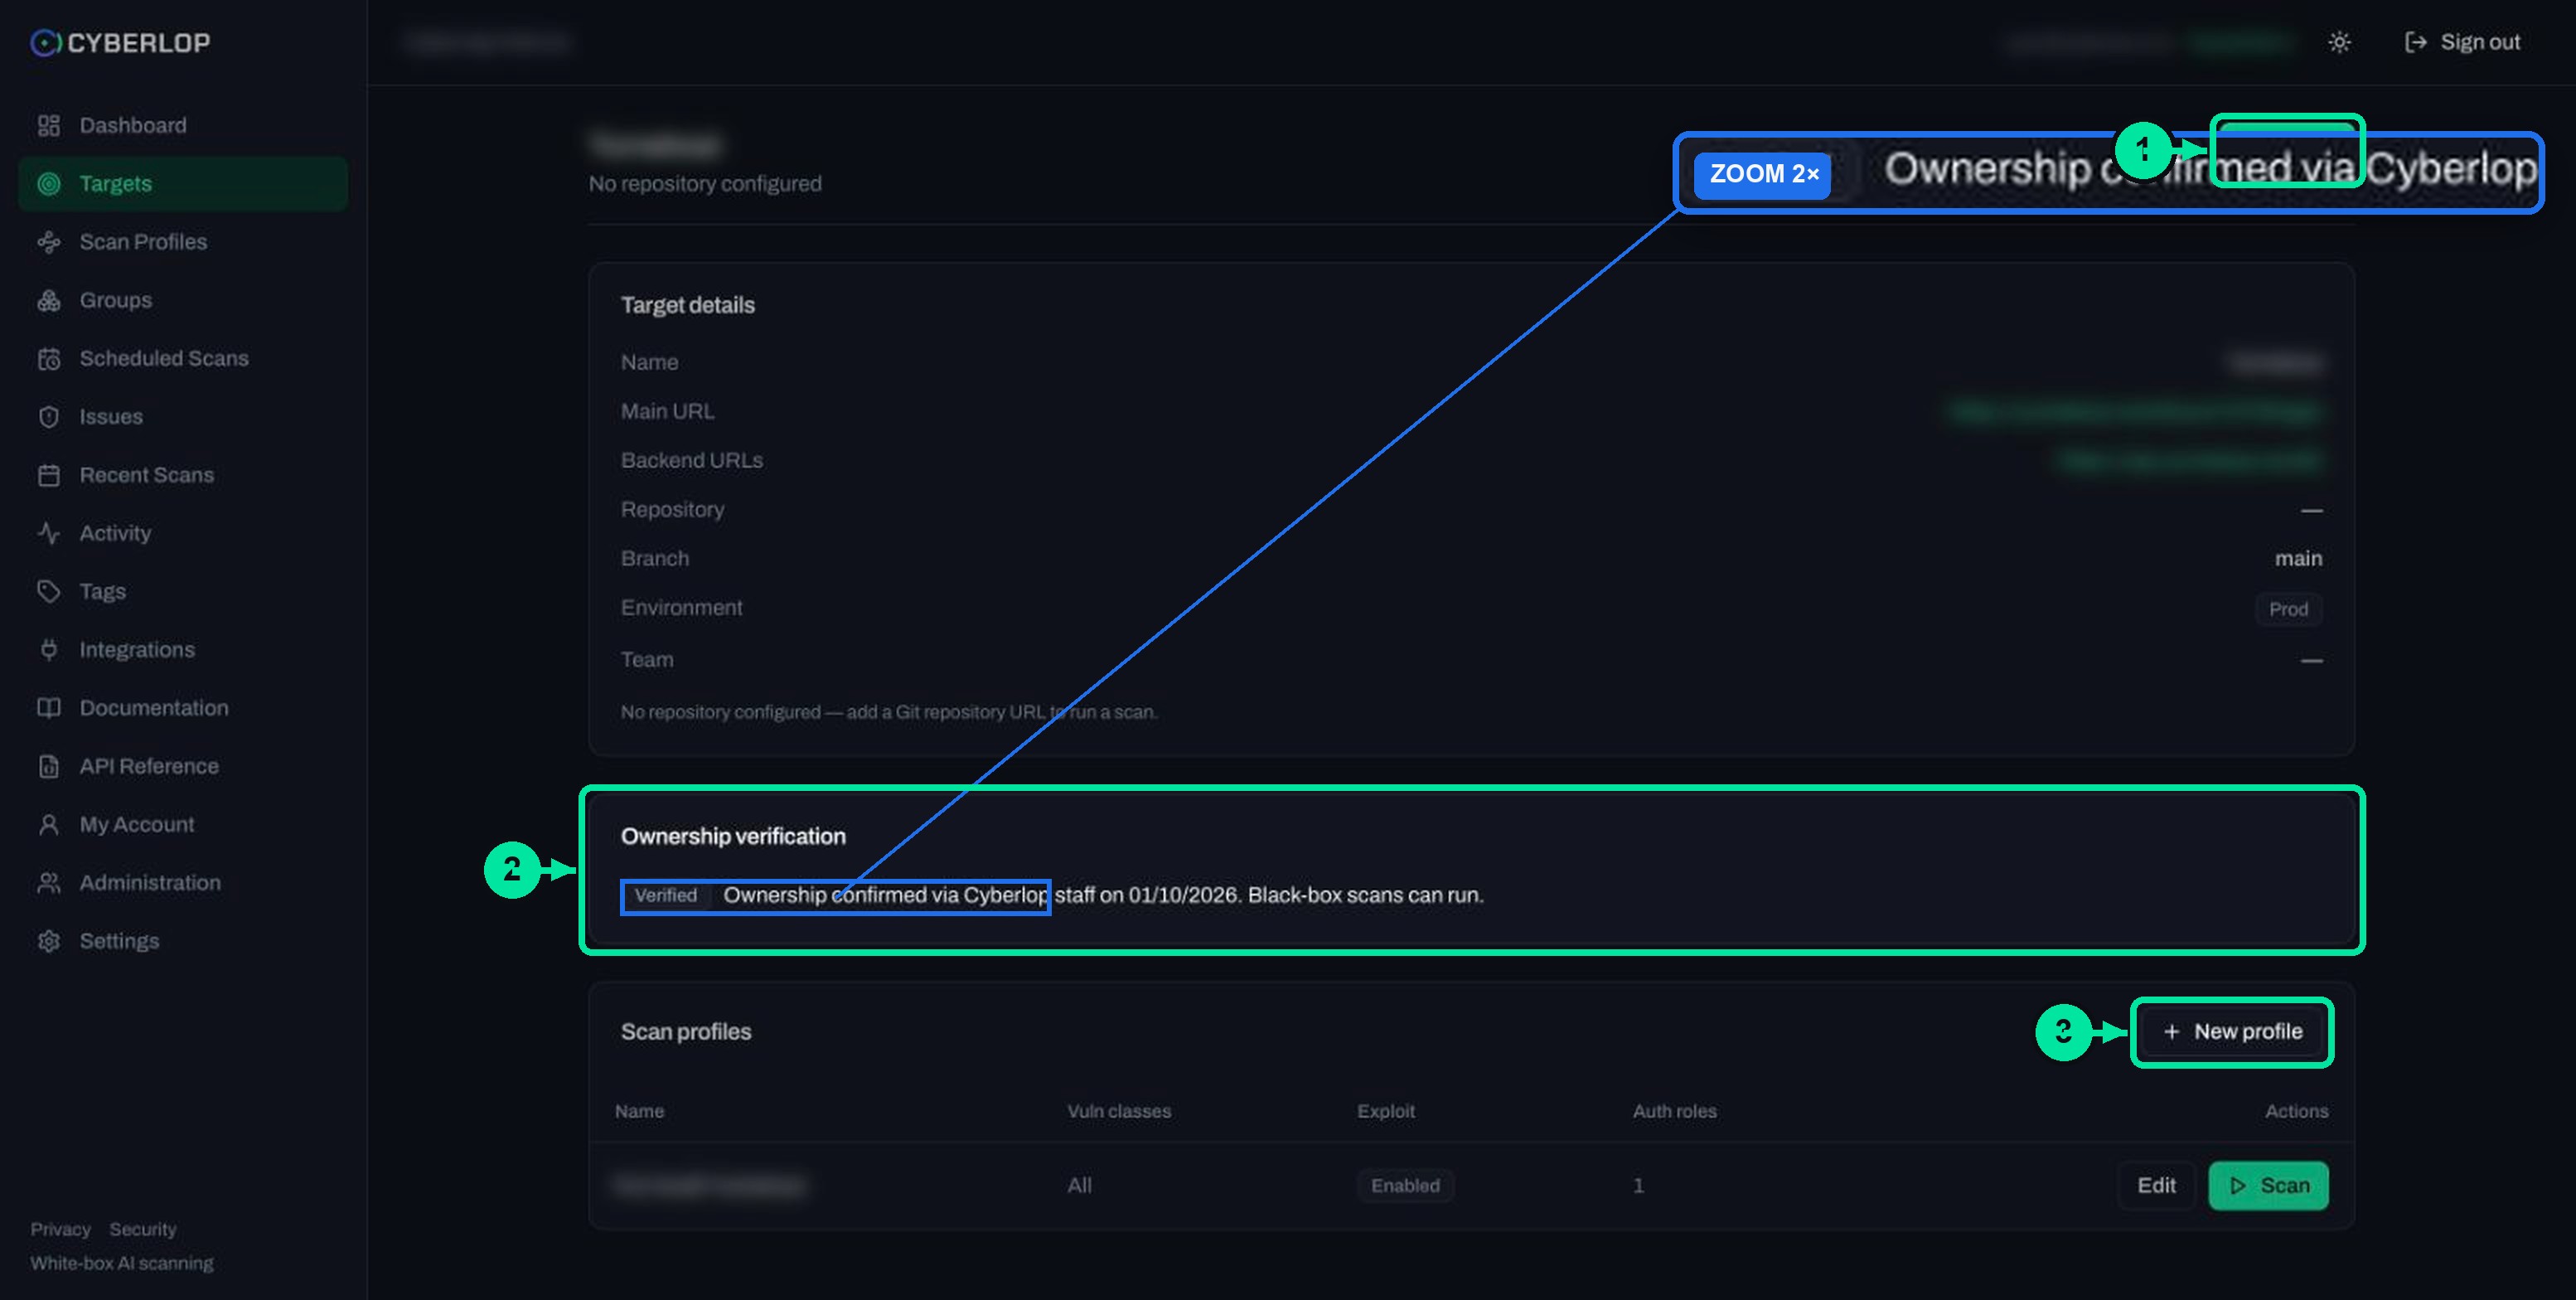Click the Integrations plug icon

click(49, 650)
